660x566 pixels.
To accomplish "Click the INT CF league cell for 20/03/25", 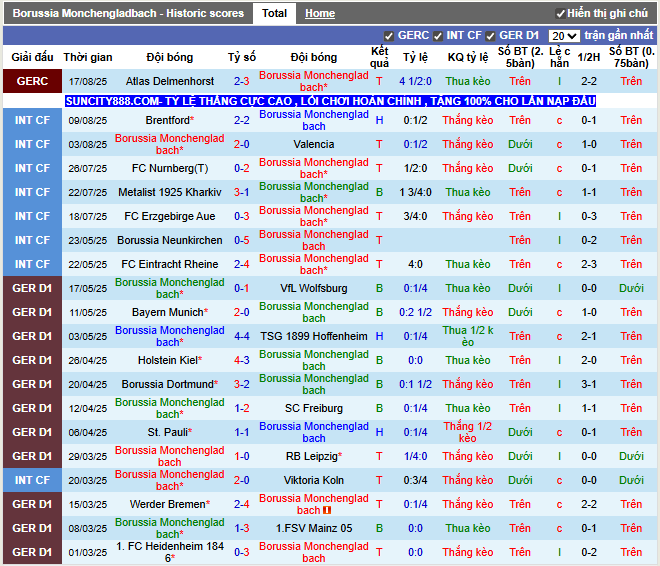I will pyautogui.click(x=32, y=480).
